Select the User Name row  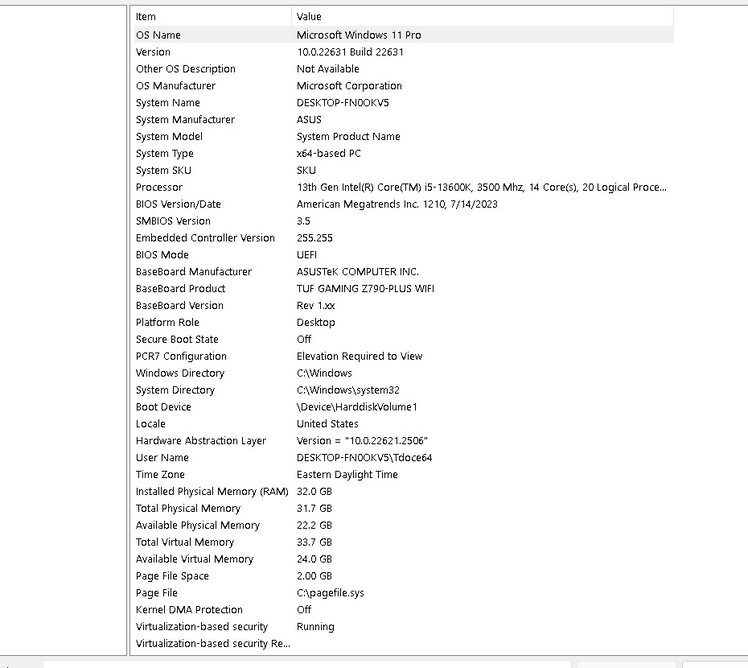[404, 458]
